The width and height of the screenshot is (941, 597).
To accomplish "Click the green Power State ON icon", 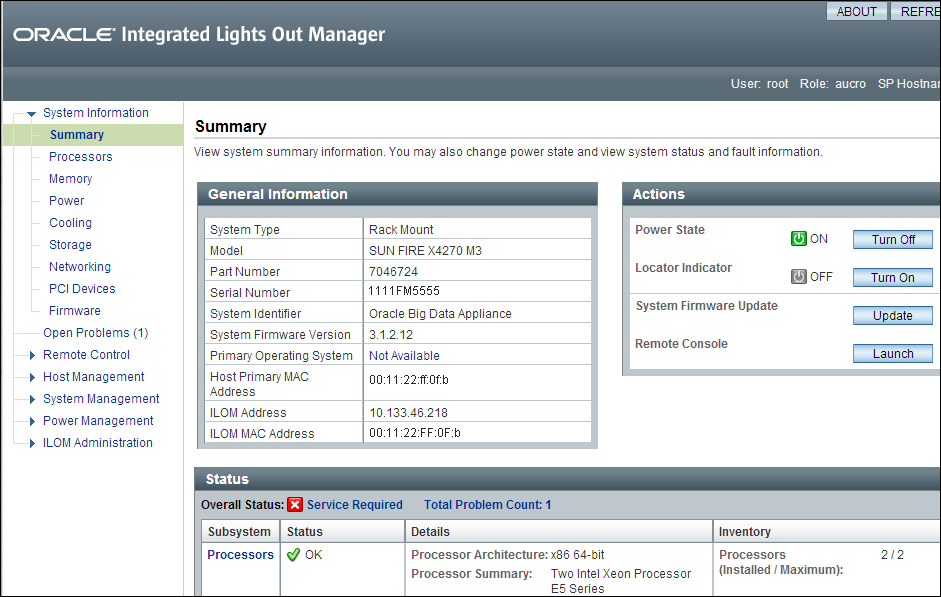I will pos(798,239).
